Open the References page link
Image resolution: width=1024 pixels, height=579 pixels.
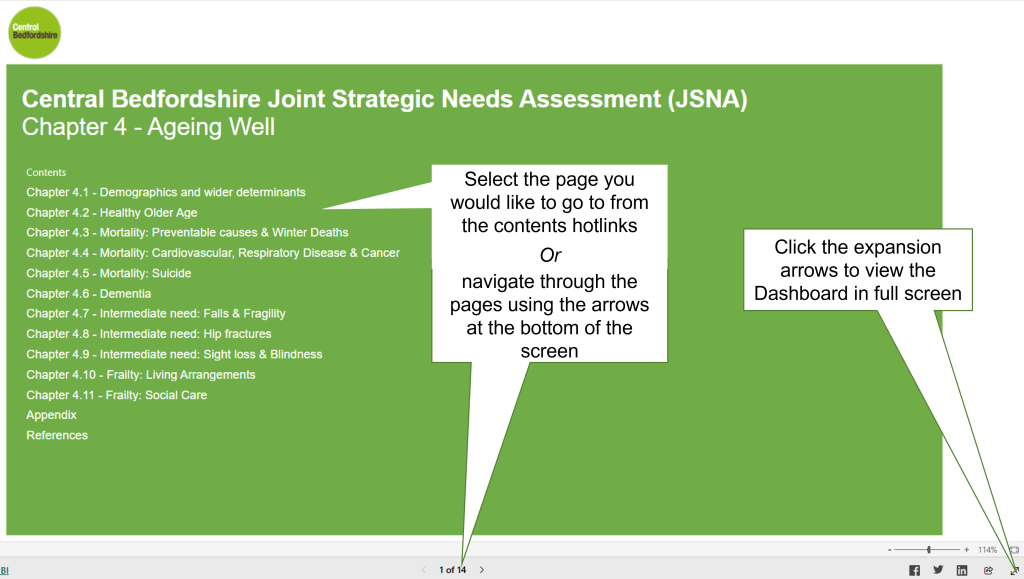[x=57, y=435]
